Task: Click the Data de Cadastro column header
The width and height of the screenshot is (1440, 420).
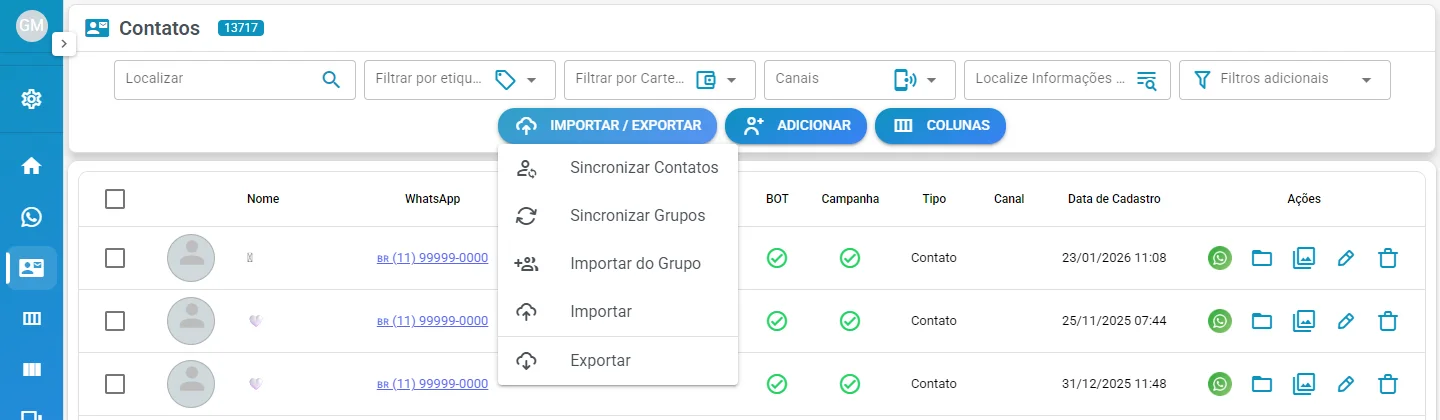Action: (x=1114, y=199)
